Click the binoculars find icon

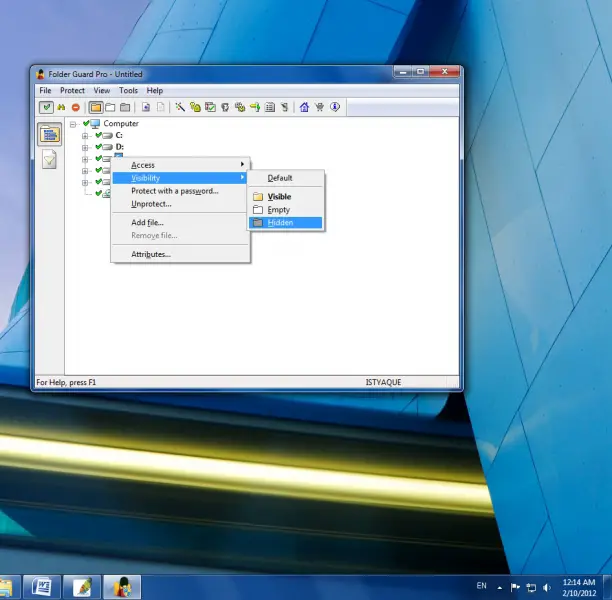tap(61, 107)
